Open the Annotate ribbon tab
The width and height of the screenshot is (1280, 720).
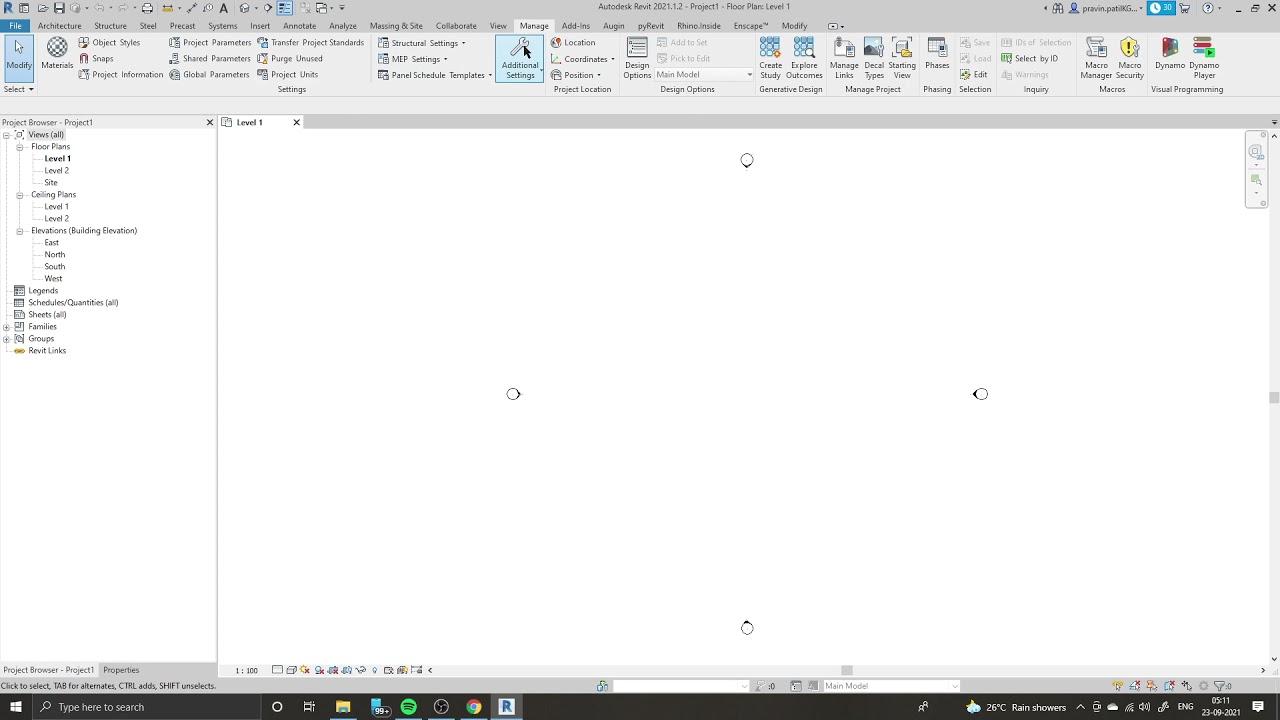(299, 26)
